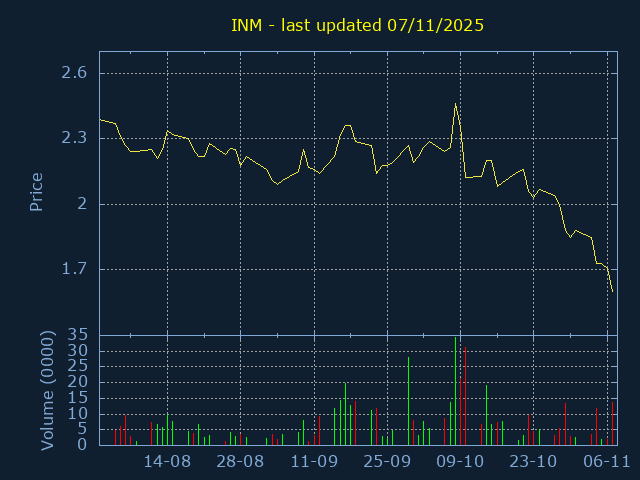Select the 11-09 date label
640x480 pixels.
[314, 462]
